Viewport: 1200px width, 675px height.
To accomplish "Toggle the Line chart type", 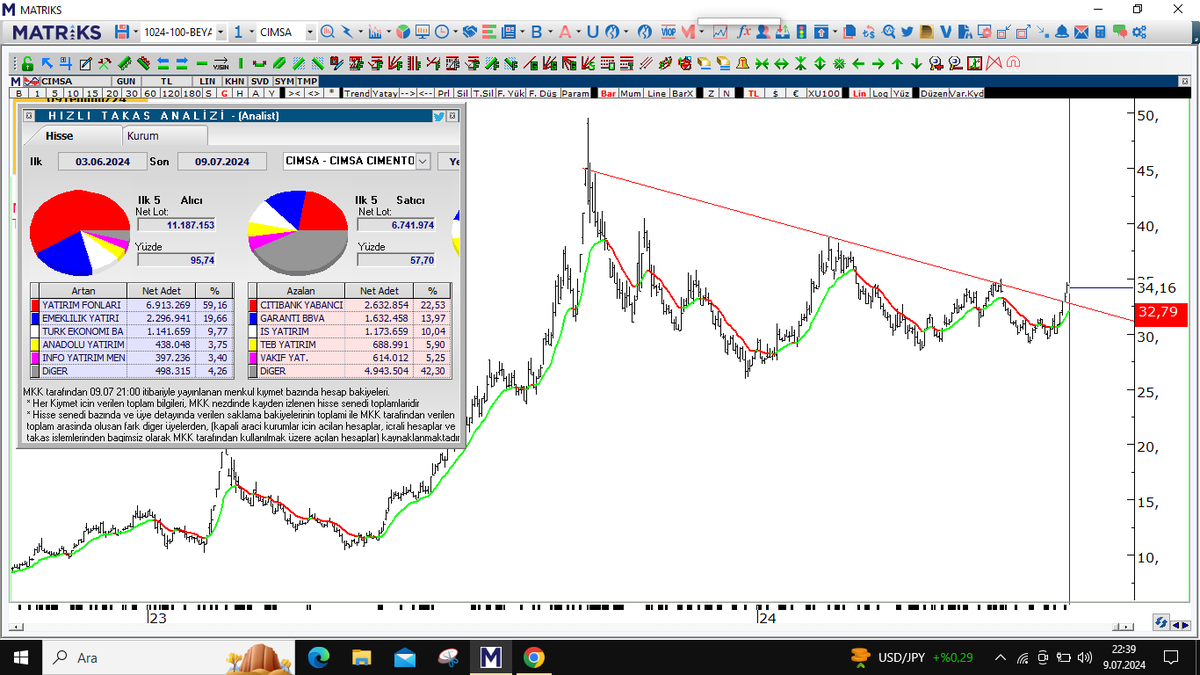I will pos(656,94).
